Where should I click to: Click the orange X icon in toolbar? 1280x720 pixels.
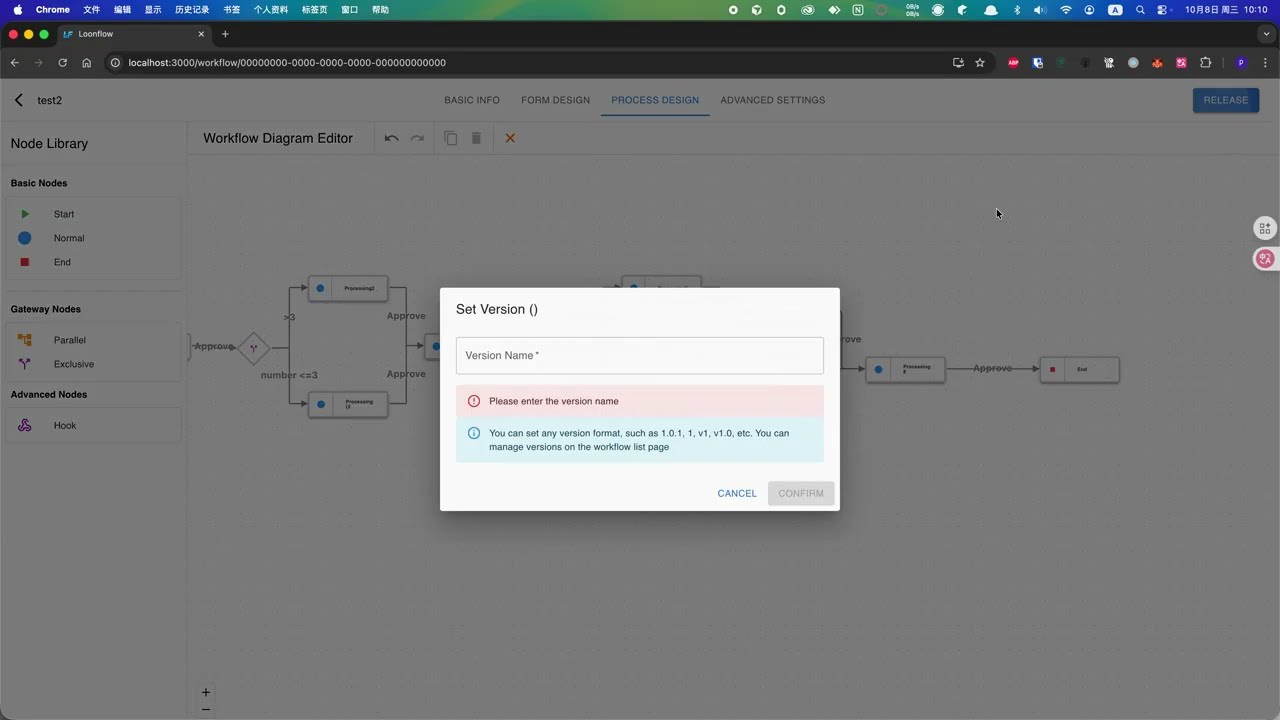[510, 138]
